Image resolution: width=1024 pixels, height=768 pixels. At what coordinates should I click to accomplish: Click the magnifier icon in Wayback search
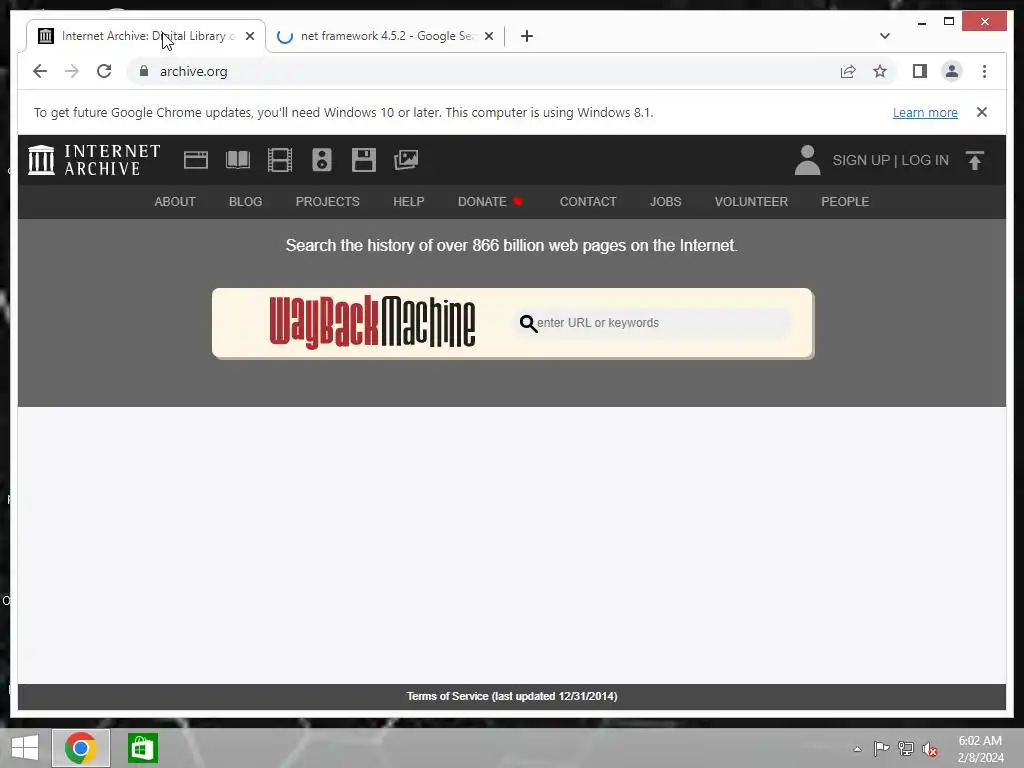[x=528, y=323]
